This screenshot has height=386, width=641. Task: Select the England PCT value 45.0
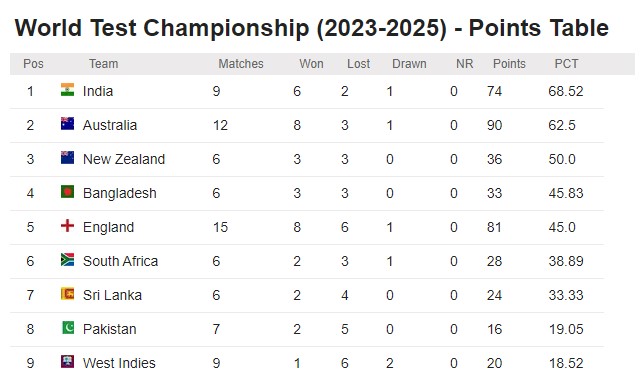562,227
